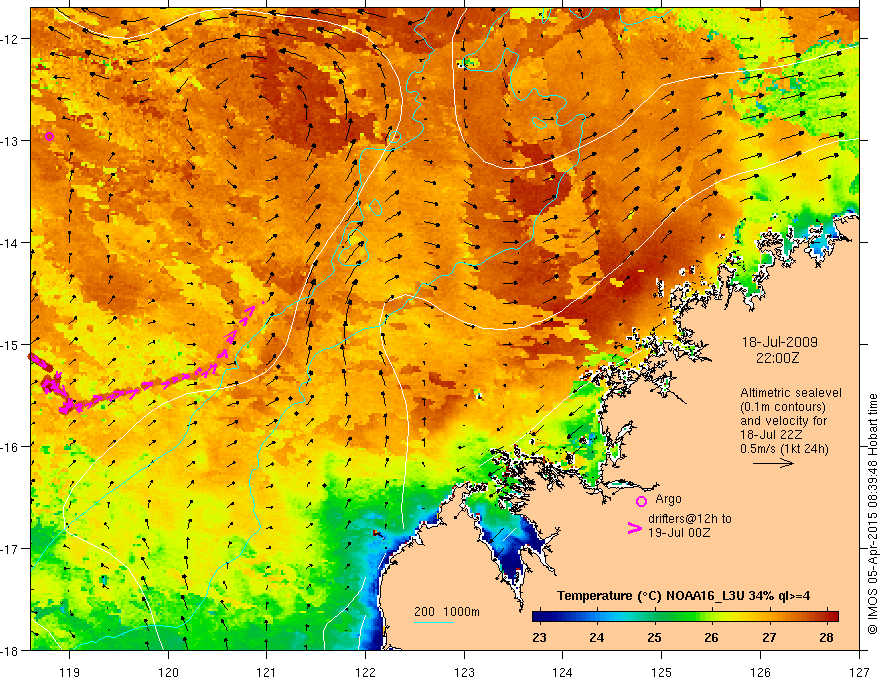Click the IMOS copyright timestamp text
The width and height of the screenshot is (880, 680).
[872, 513]
